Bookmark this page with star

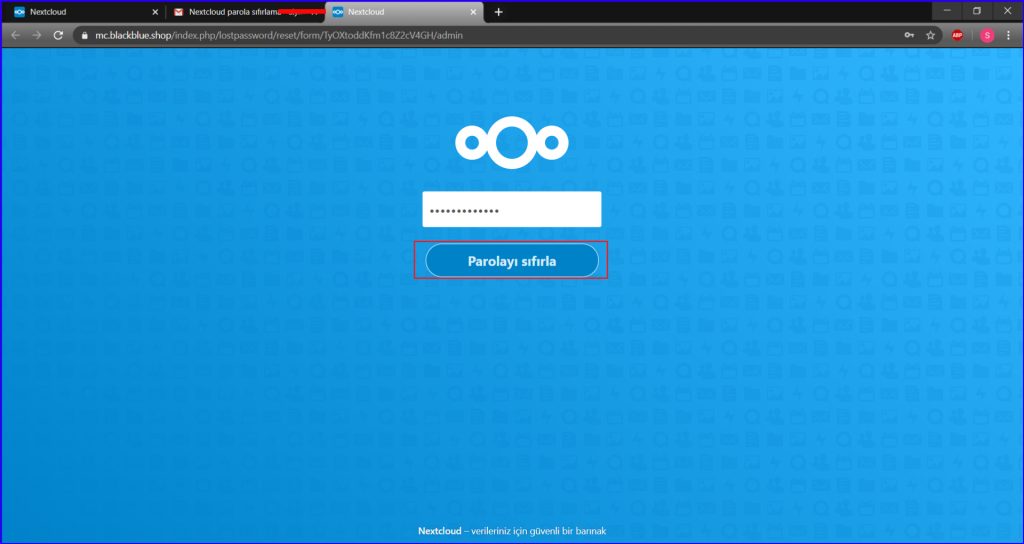click(x=931, y=35)
